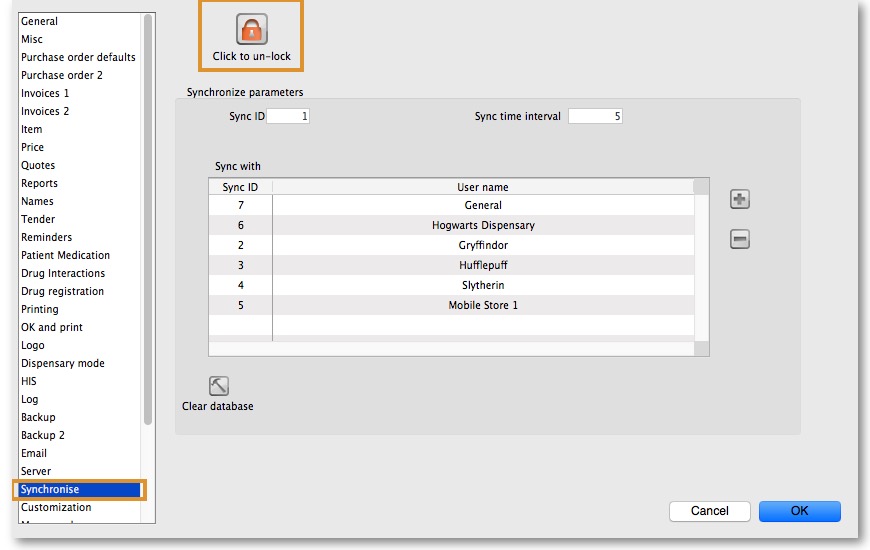The image size is (870, 550).
Task: Click the Sync time interval field
Action: pyautogui.click(x=596, y=117)
